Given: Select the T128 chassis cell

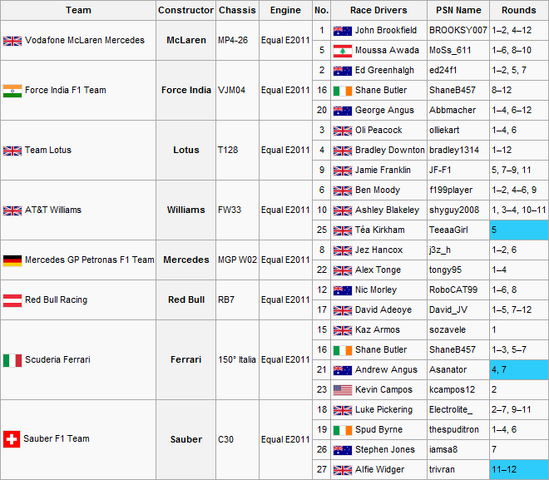Looking at the screenshot, I should [x=237, y=150].
